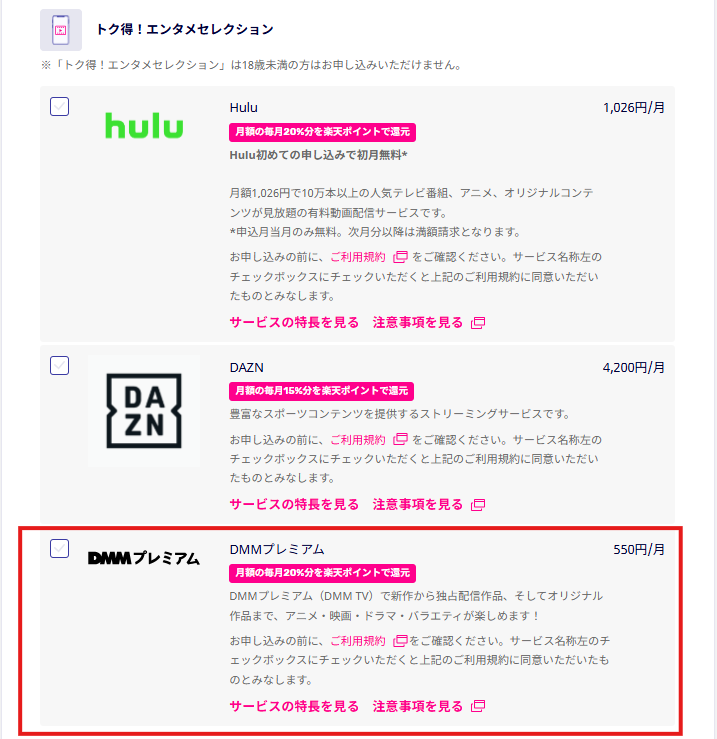717x739 pixels.
Task: Open Hulu 注意事項を見る link
Action: point(418,322)
